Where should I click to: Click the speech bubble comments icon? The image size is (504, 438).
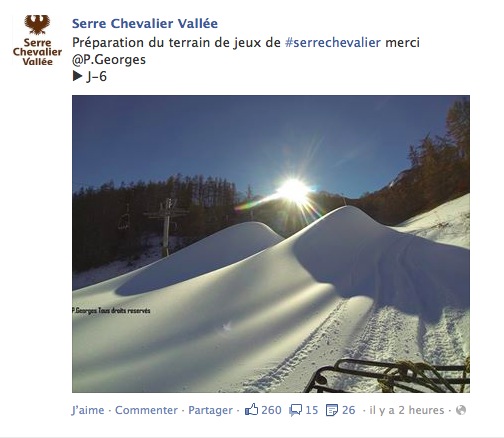(x=296, y=410)
